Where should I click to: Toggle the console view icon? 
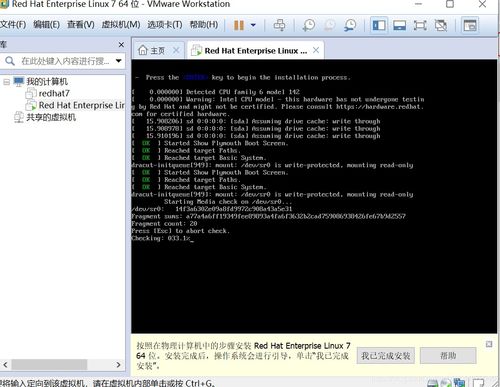pyautogui.click(x=470, y=25)
